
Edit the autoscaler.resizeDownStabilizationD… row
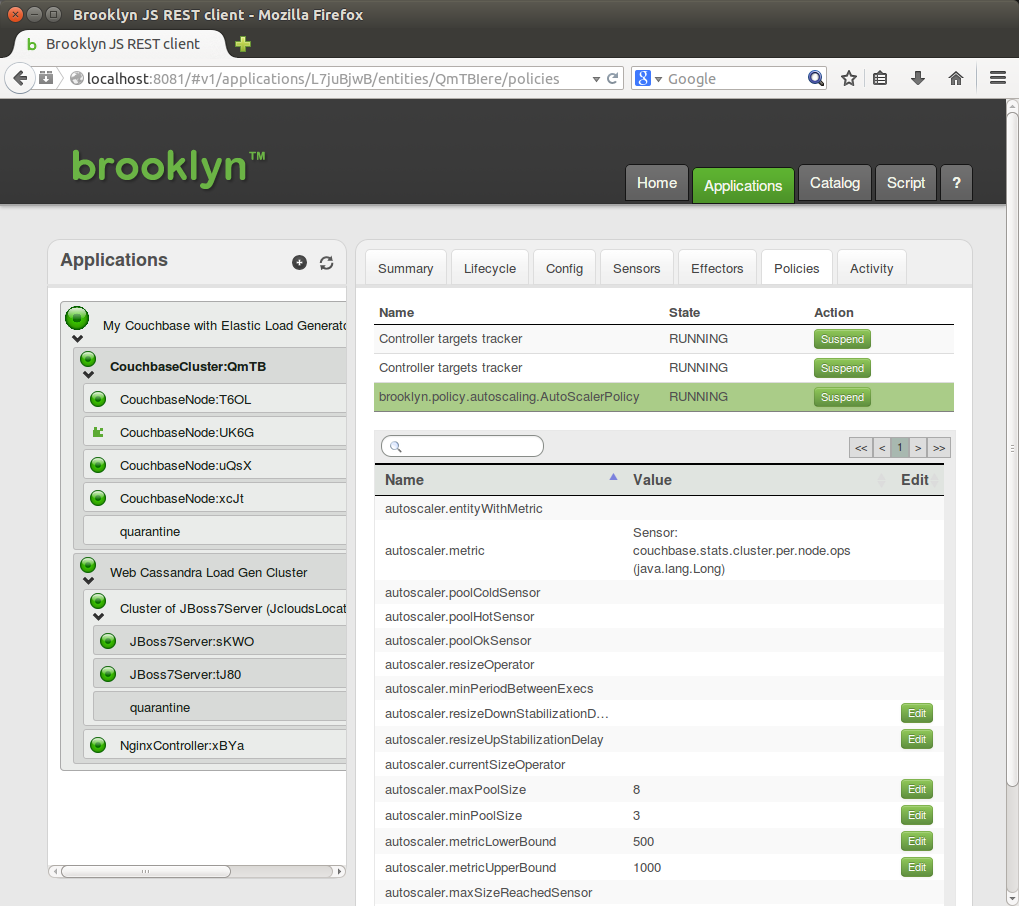click(x=917, y=713)
